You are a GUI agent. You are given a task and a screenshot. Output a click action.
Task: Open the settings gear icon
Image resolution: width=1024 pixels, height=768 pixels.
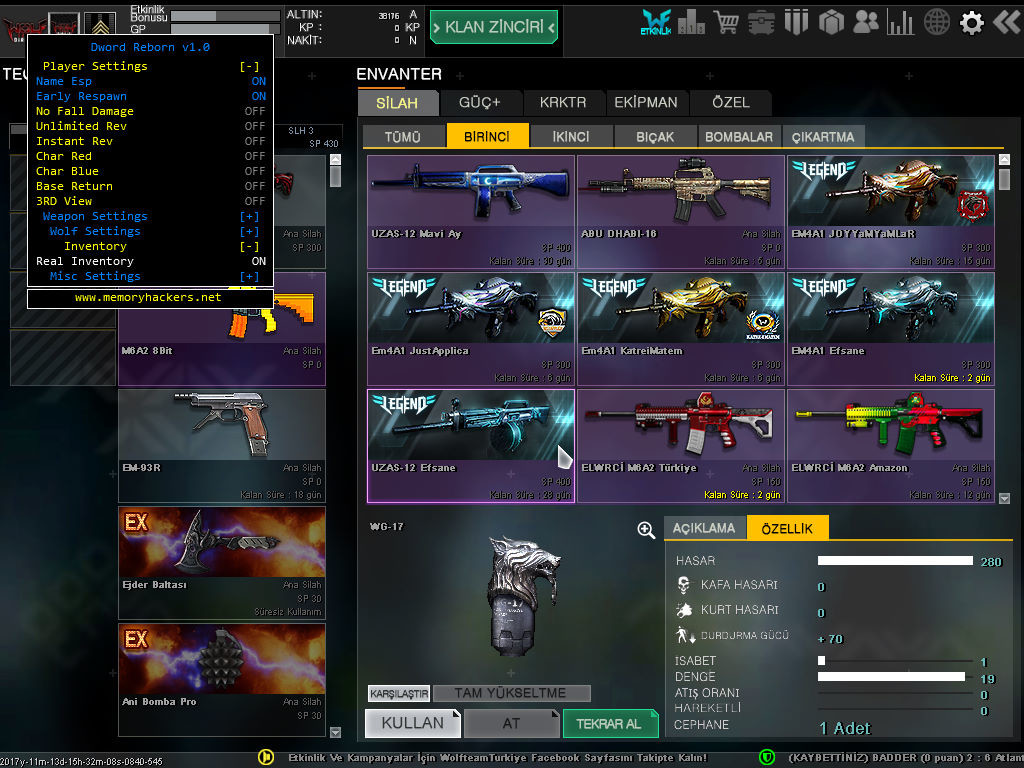pyautogui.click(x=971, y=23)
